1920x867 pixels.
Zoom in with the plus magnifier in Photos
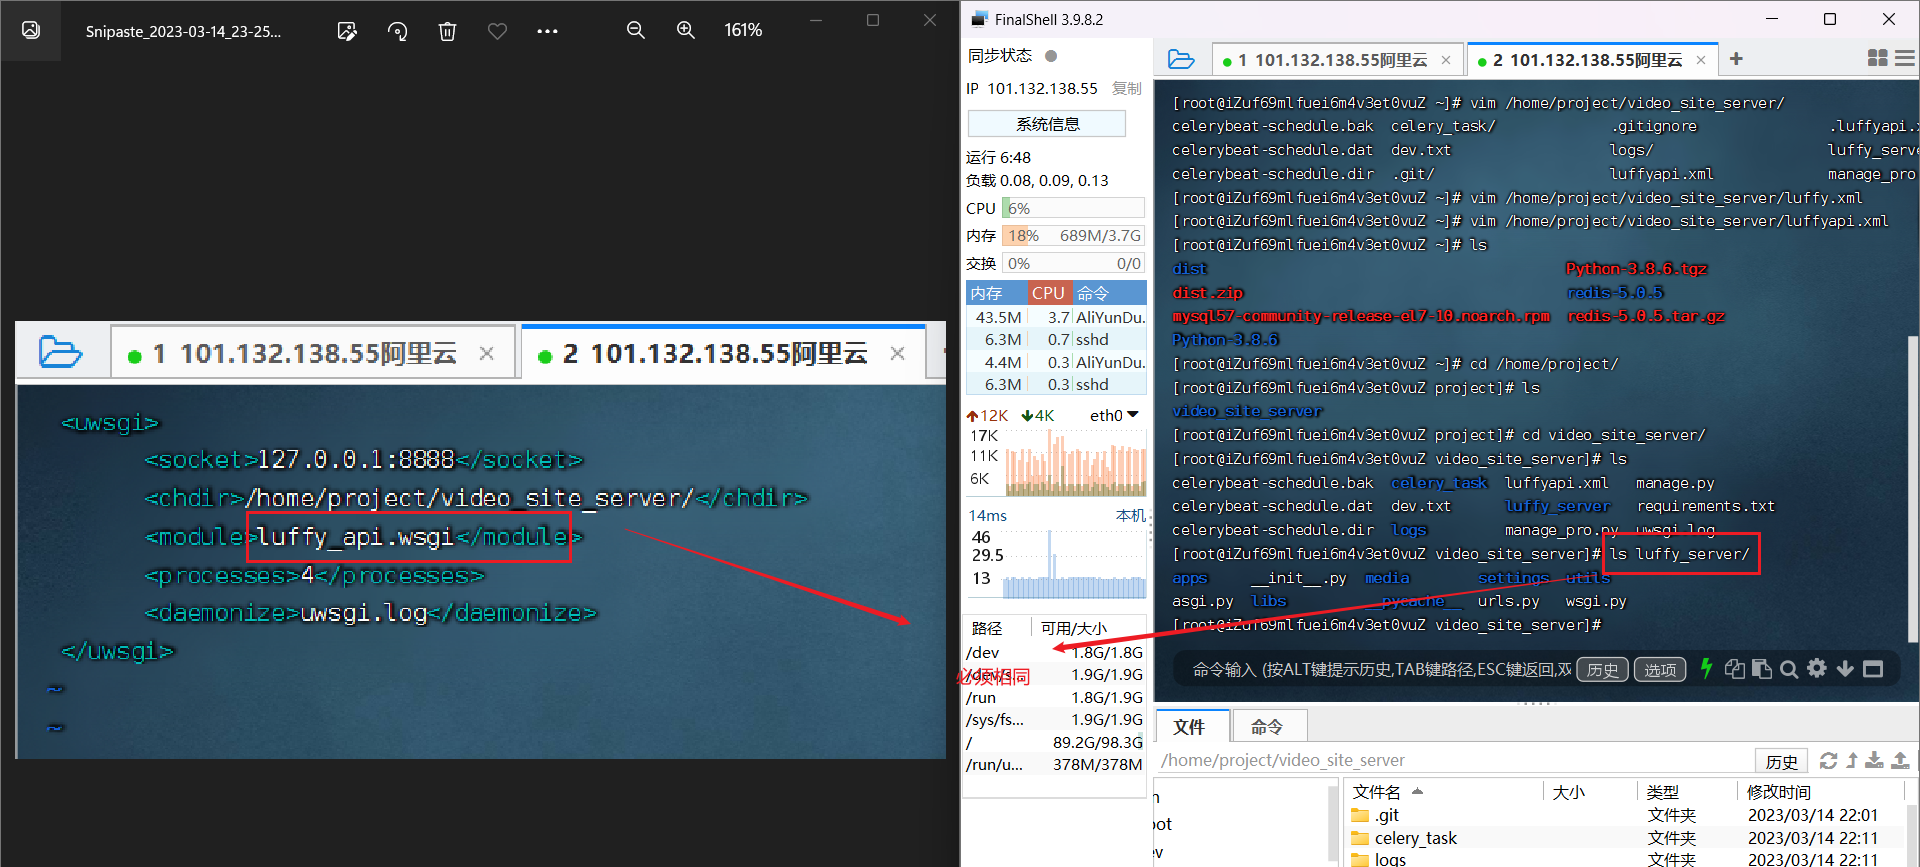[x=685, y=31]
